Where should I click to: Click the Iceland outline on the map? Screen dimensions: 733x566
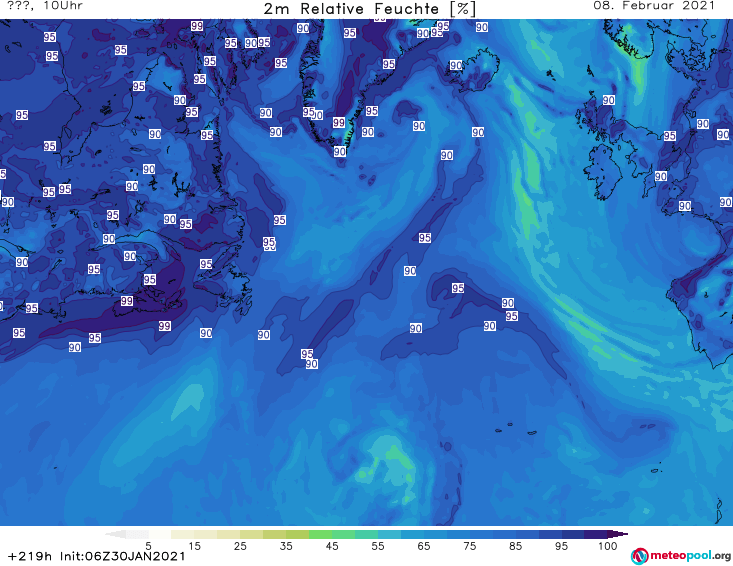pyautogui.click(x=473, y=68)
